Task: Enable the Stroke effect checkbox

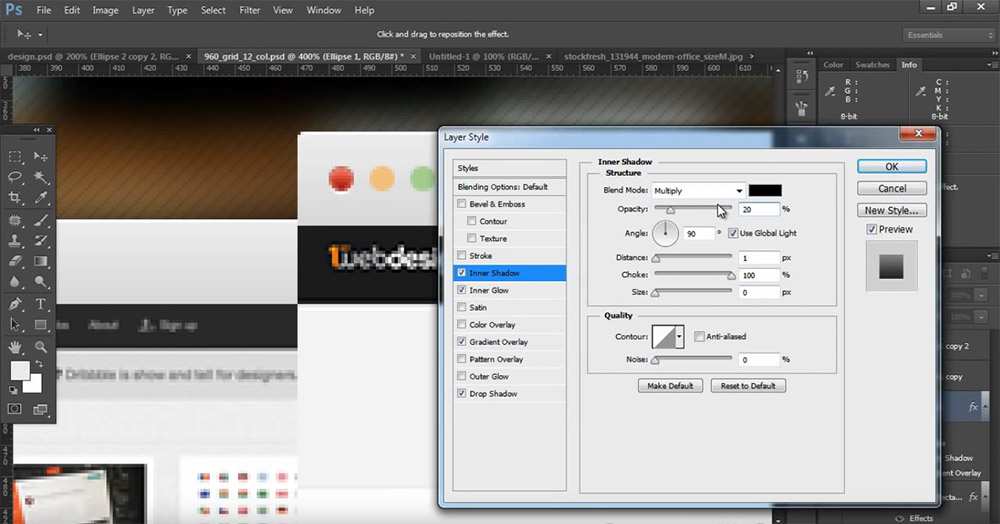Action: click(x=461, y=256)
